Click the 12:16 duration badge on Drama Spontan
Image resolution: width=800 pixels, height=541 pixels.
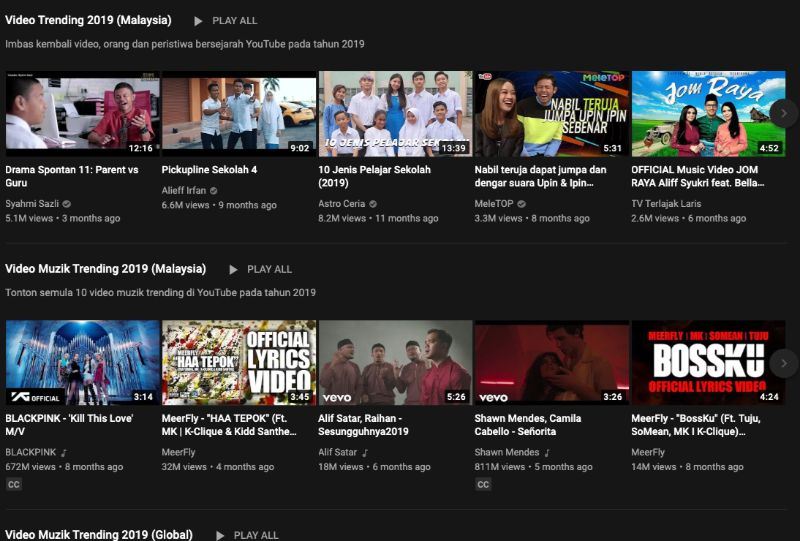coord(141,148)
